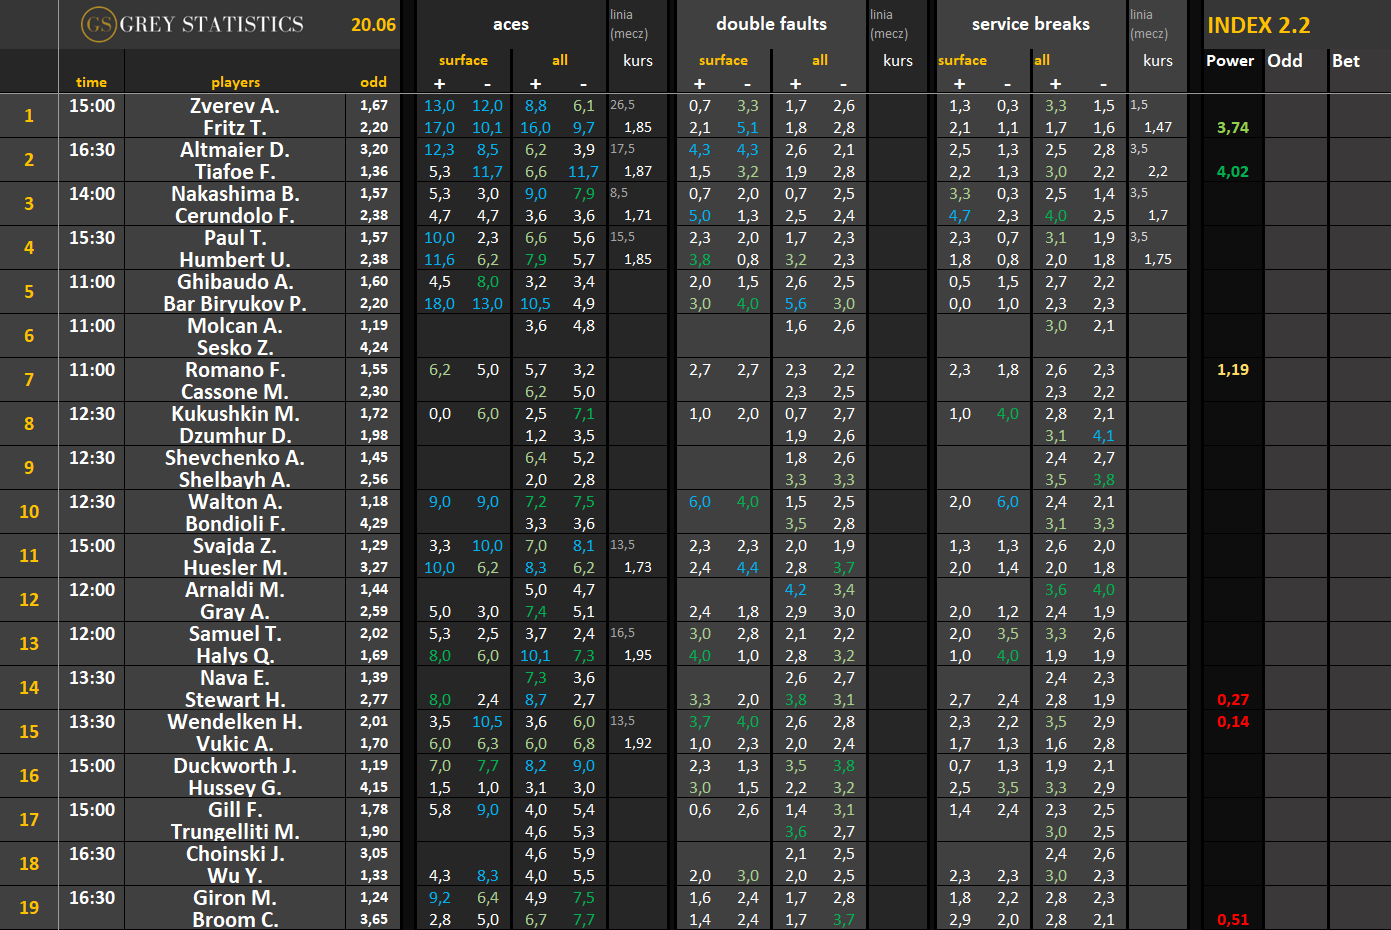Select row number 10
Viewport: 1391px width, 930px height.
[x=29, y=511]
